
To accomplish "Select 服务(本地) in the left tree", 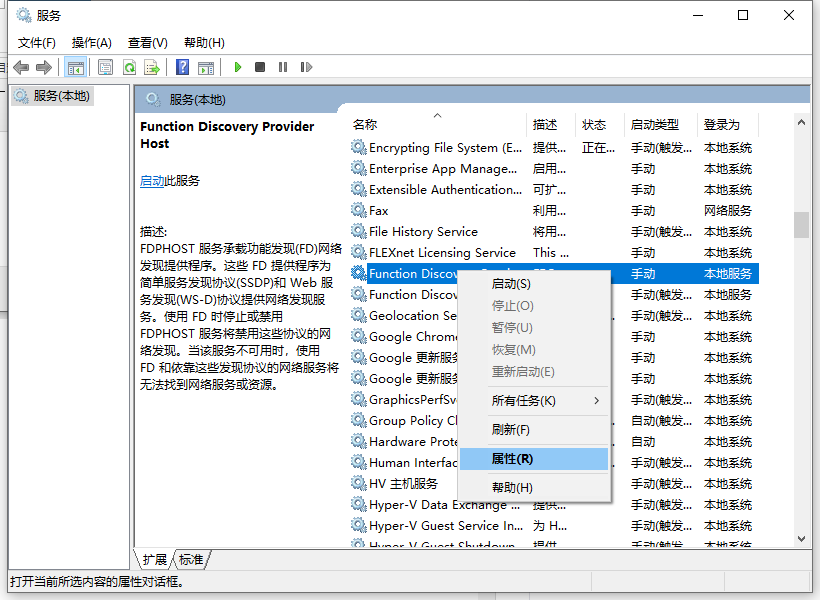I will 61,96.
